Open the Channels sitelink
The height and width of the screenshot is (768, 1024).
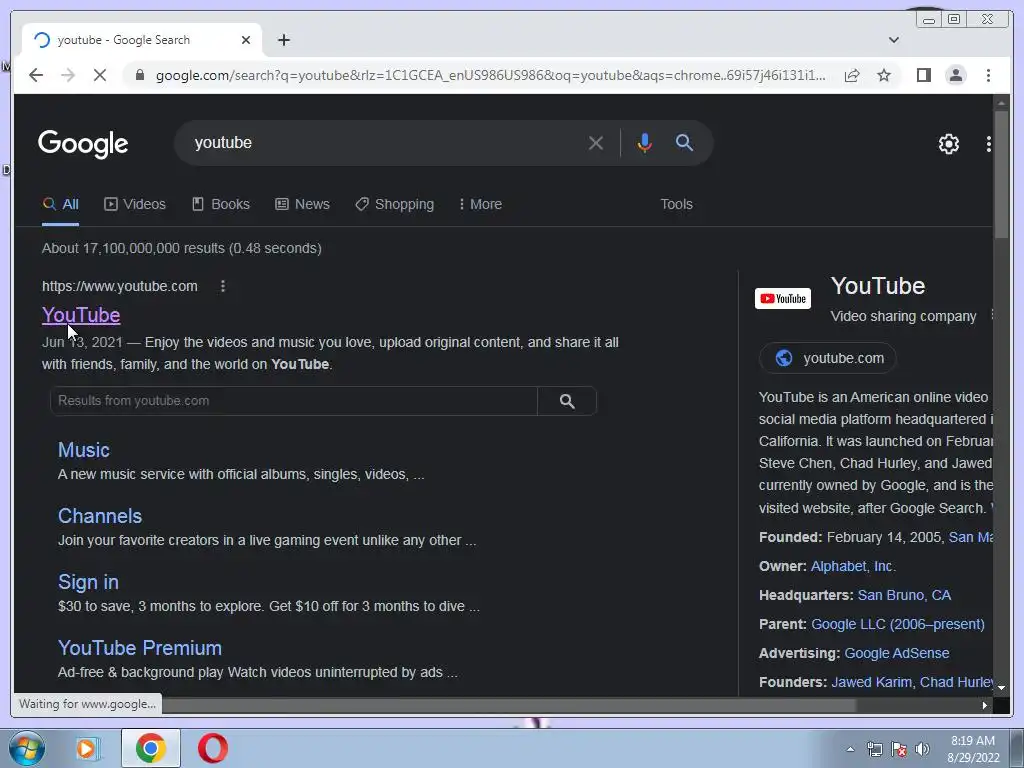tap(100, 516)
